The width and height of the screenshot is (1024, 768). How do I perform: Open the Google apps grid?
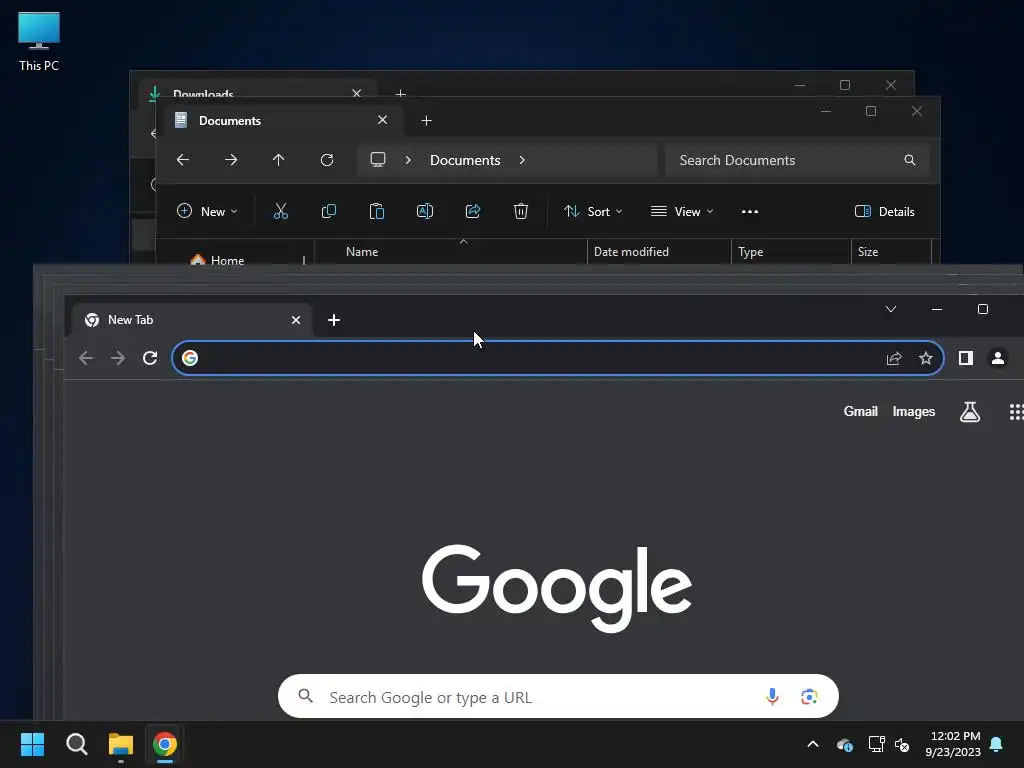pyautogui.click(x=1016, y=411)
